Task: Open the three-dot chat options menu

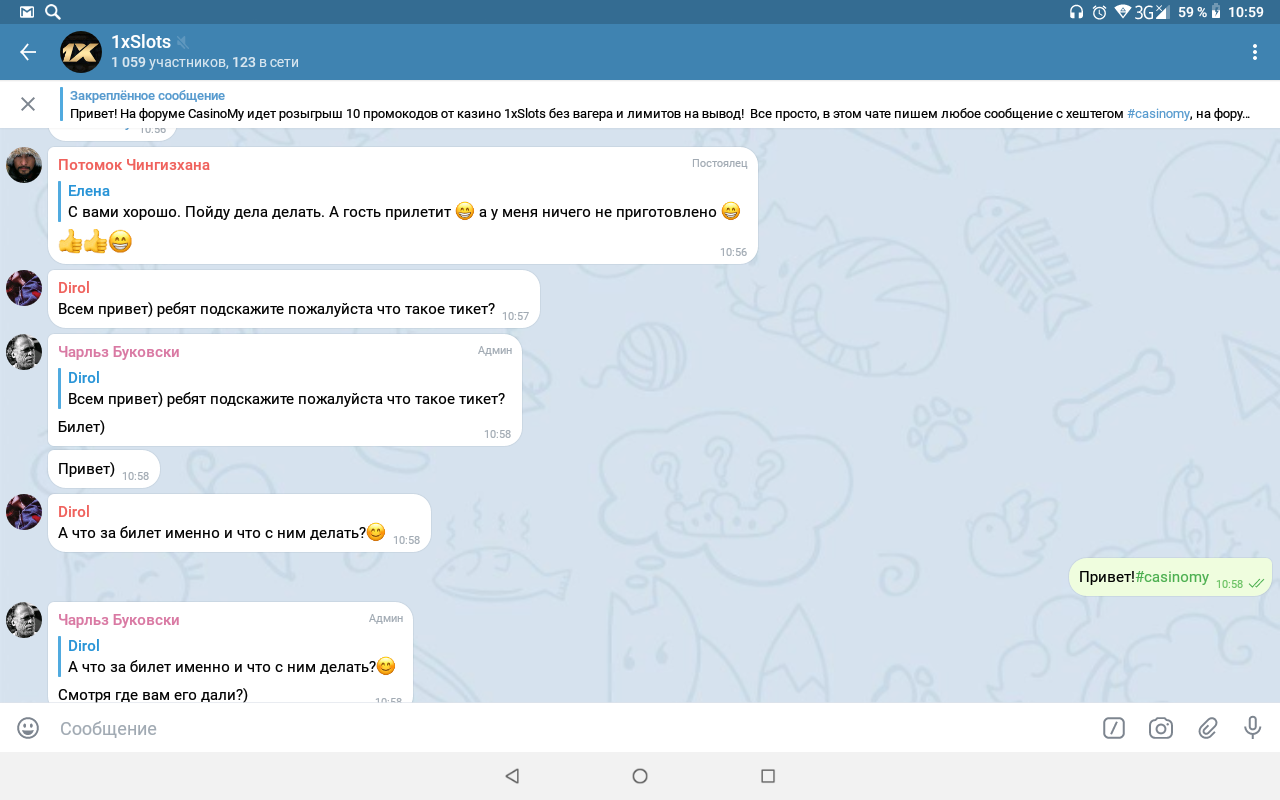Action: pos(1255,52)
